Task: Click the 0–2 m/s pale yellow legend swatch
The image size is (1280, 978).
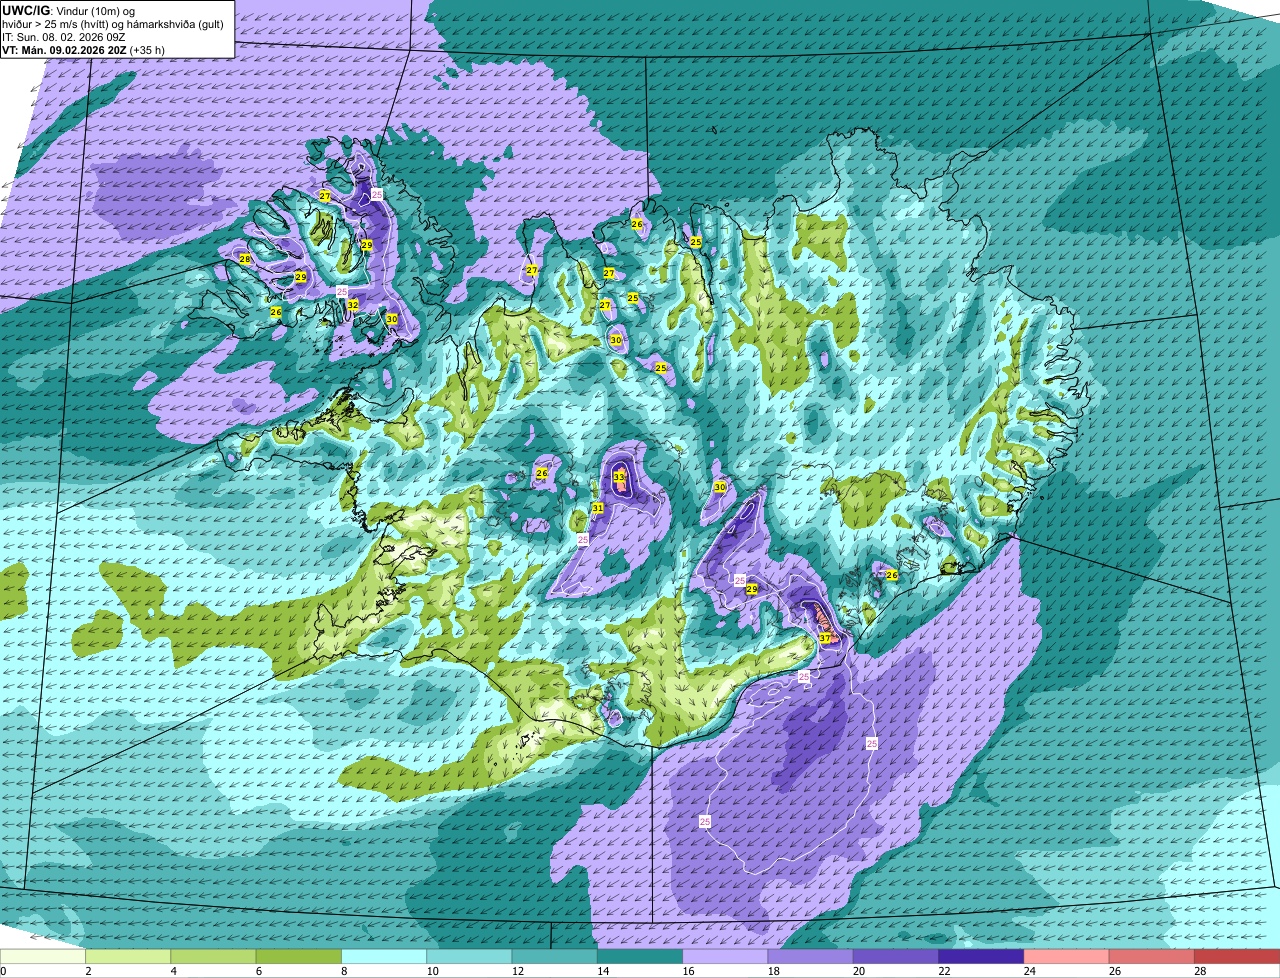Action: tap(43, 956)
